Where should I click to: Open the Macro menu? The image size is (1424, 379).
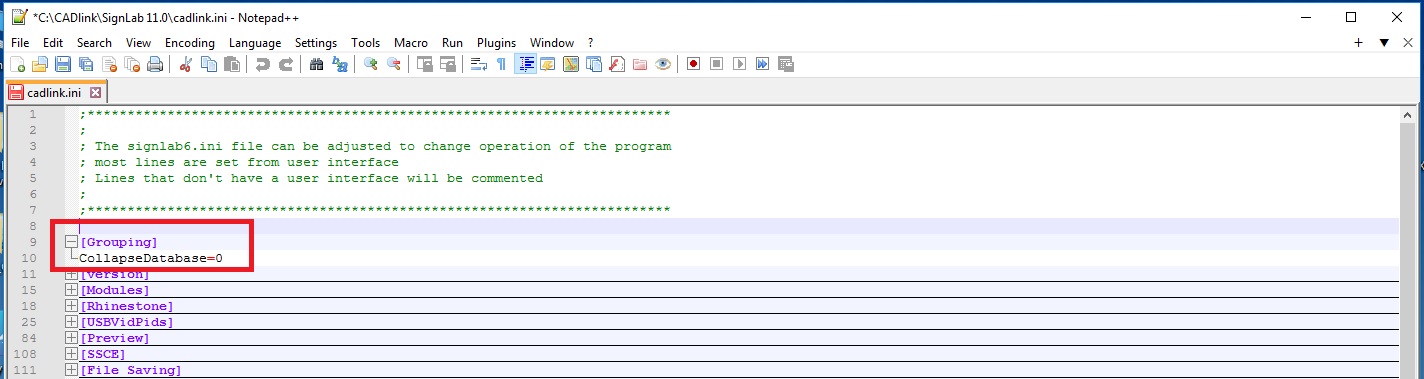point(411,43)
